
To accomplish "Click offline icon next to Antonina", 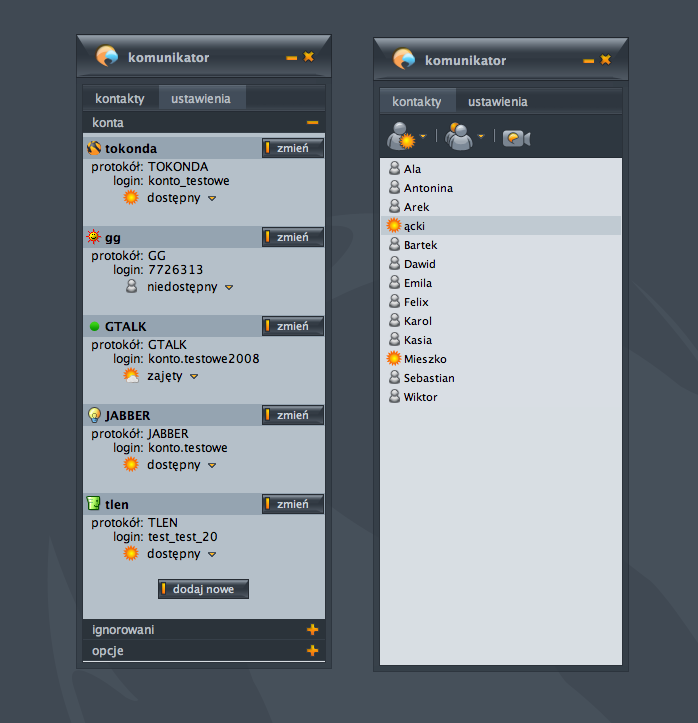I will (x=394, y=187).
